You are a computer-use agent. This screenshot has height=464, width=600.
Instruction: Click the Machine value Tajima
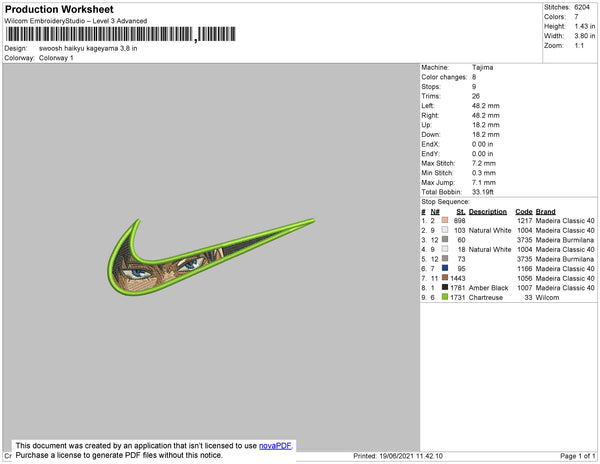pyautogui.click(x=482, y=67)
